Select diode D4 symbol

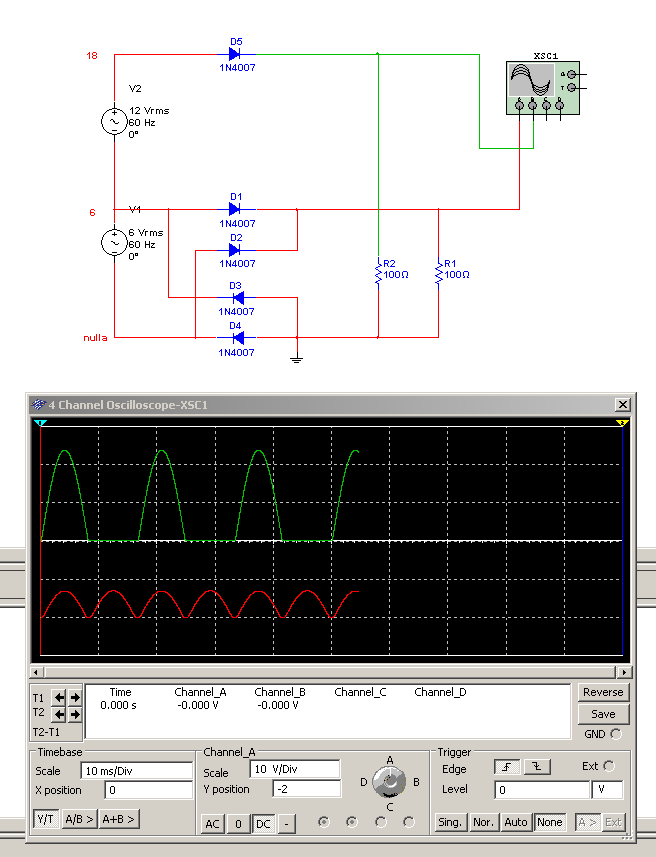click(x=237, y=337)
